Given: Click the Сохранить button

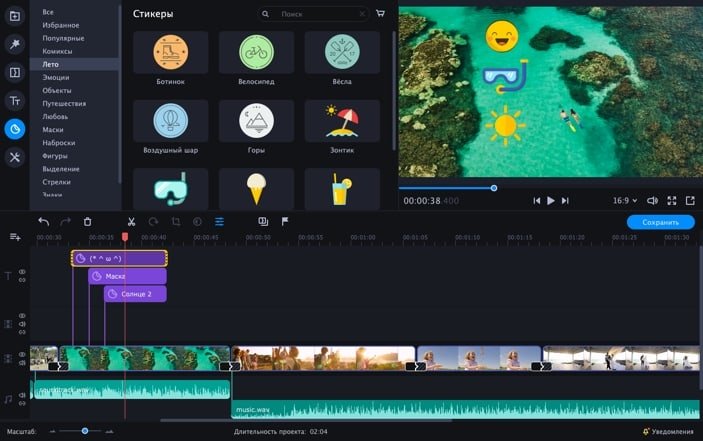Looking at the screenshot, I should point(660,222).
